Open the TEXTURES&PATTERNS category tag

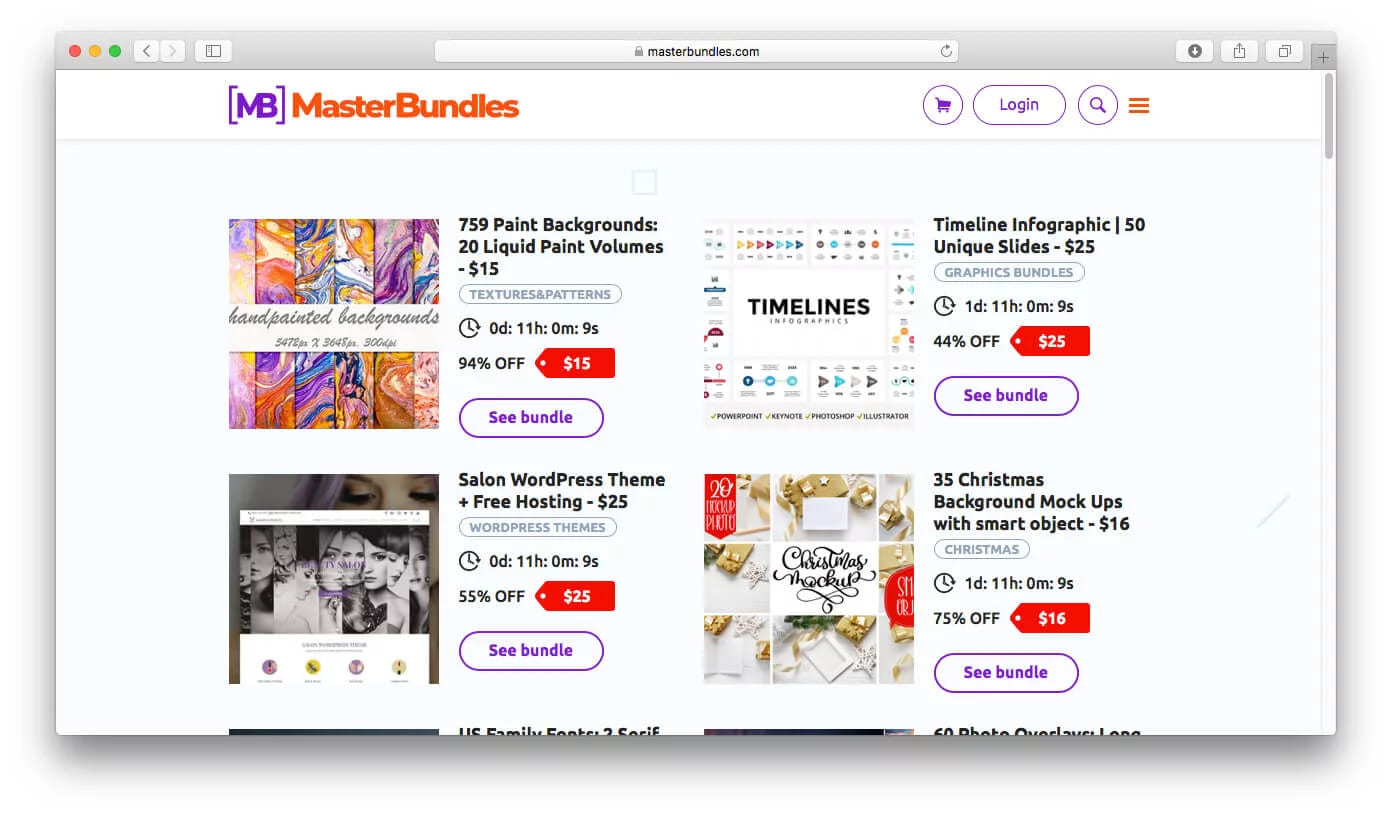(540, 294)
